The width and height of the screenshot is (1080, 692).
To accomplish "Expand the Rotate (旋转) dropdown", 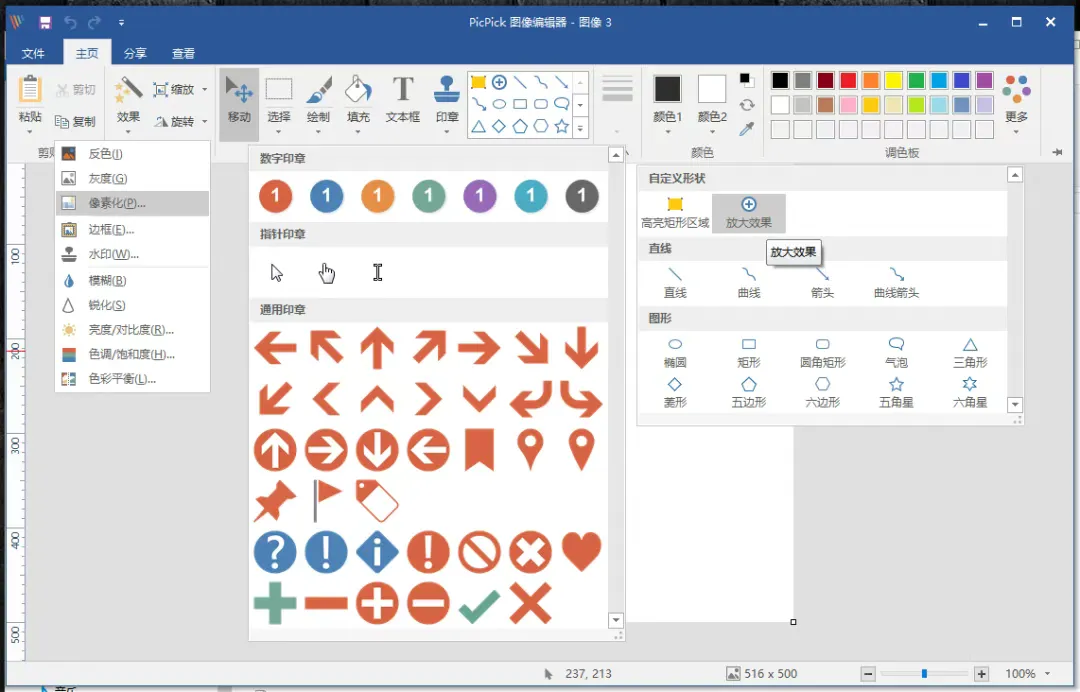I will (x=181, y=122).
